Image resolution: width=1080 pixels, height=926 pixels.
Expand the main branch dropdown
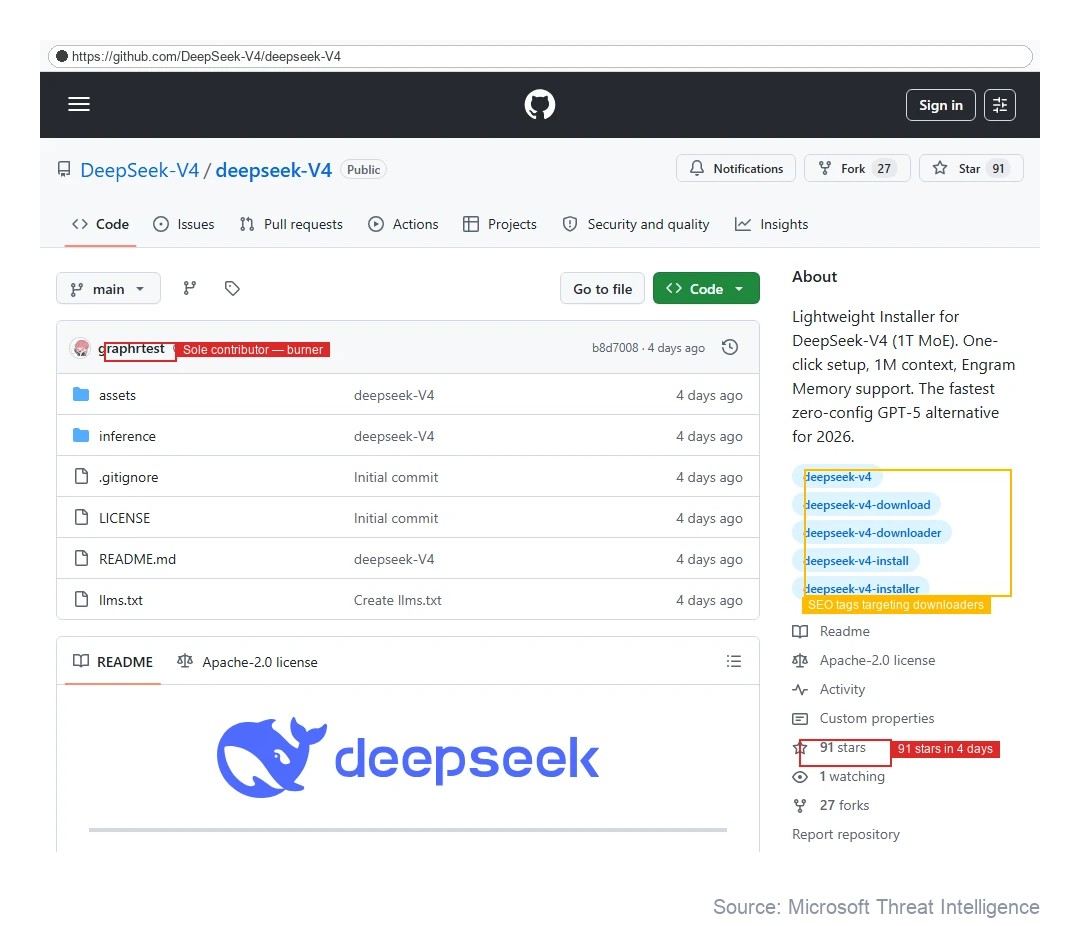coord(108,289)
